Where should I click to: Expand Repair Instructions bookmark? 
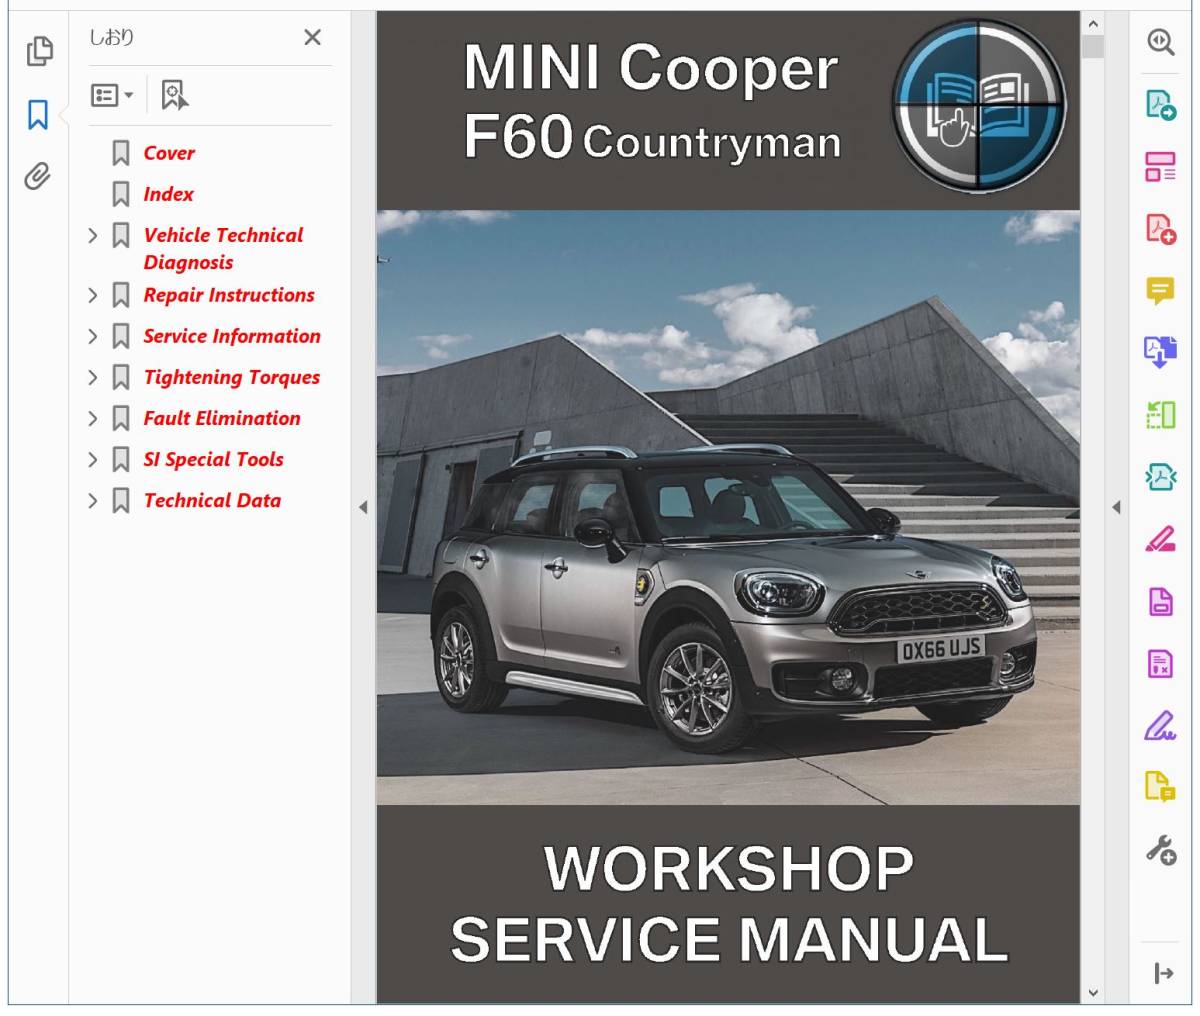[93, 295]
